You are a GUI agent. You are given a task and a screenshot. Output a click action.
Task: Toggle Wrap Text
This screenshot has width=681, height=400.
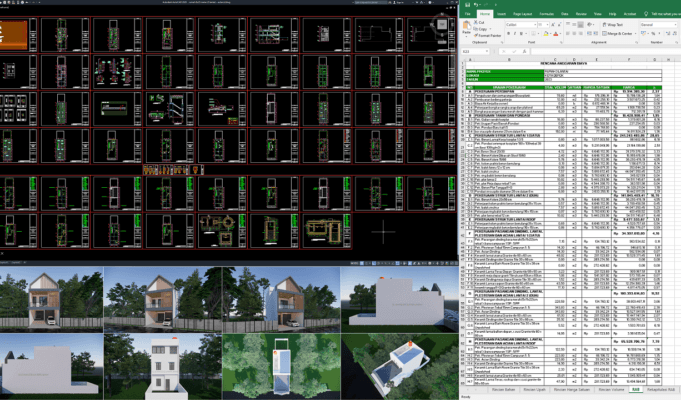coord(613,25)
